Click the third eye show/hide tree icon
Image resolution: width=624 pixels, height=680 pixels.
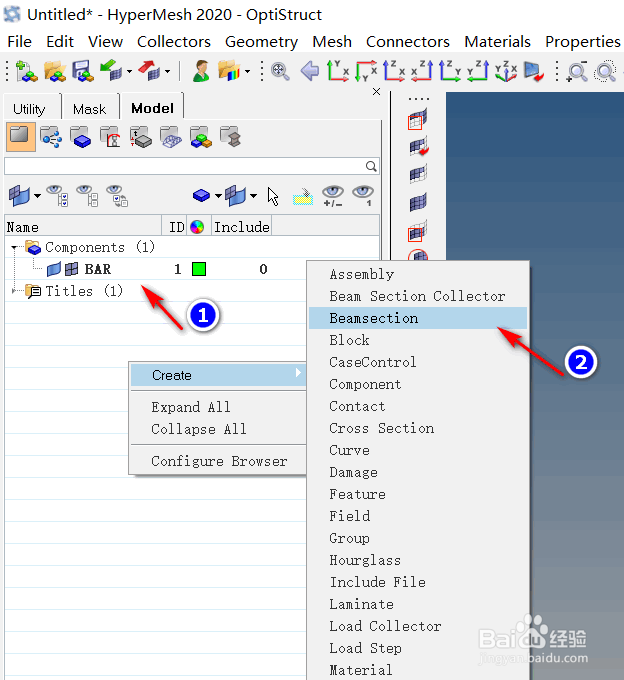[117, 196]
